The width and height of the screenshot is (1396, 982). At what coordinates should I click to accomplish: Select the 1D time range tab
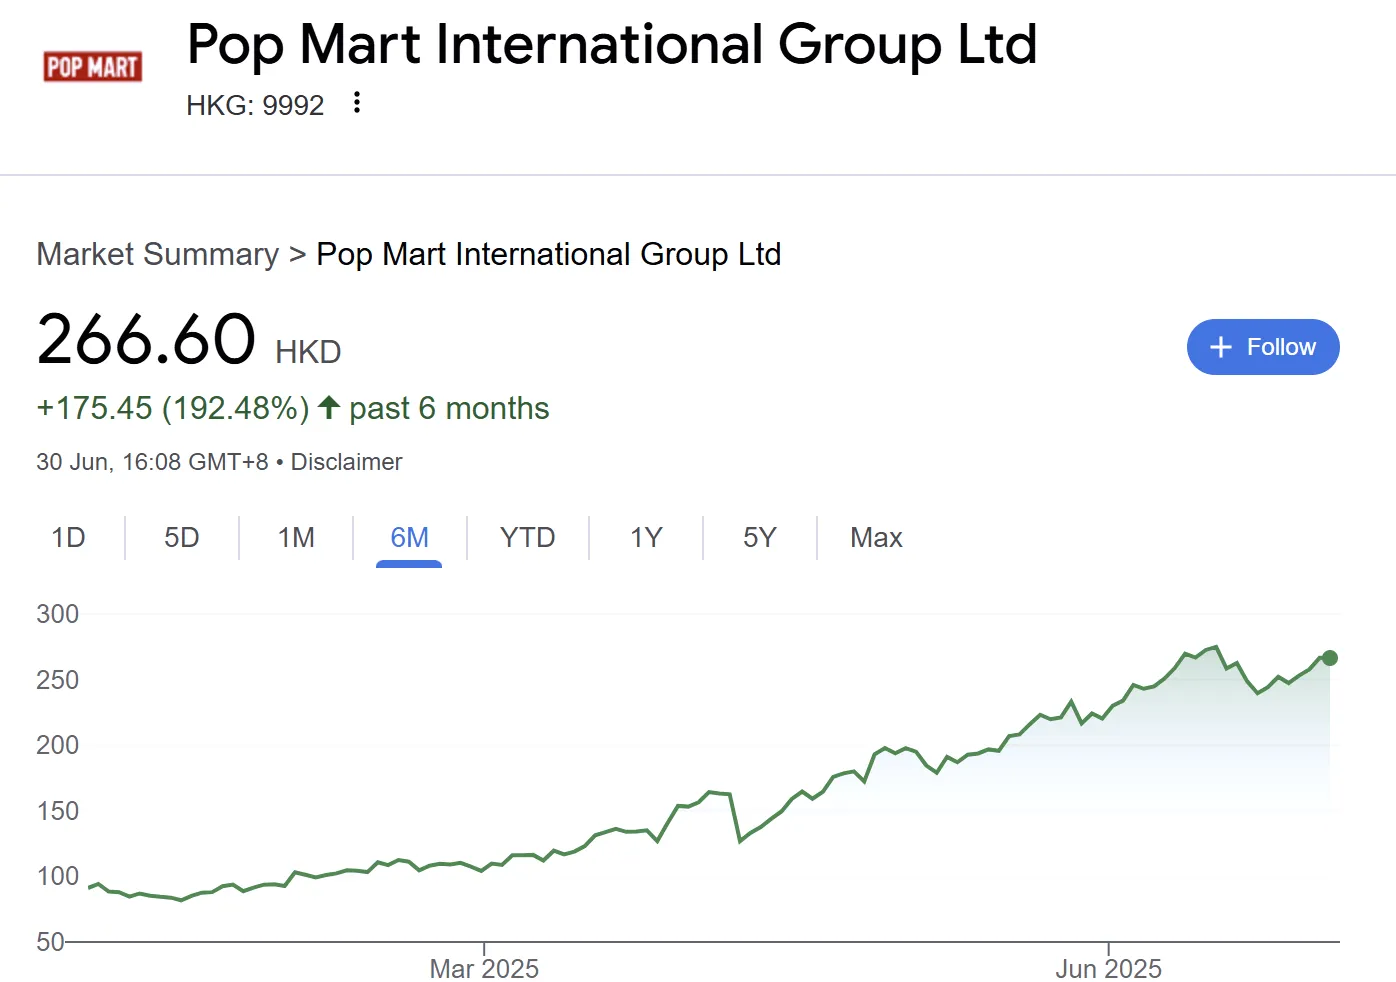[x=68, y=538]
